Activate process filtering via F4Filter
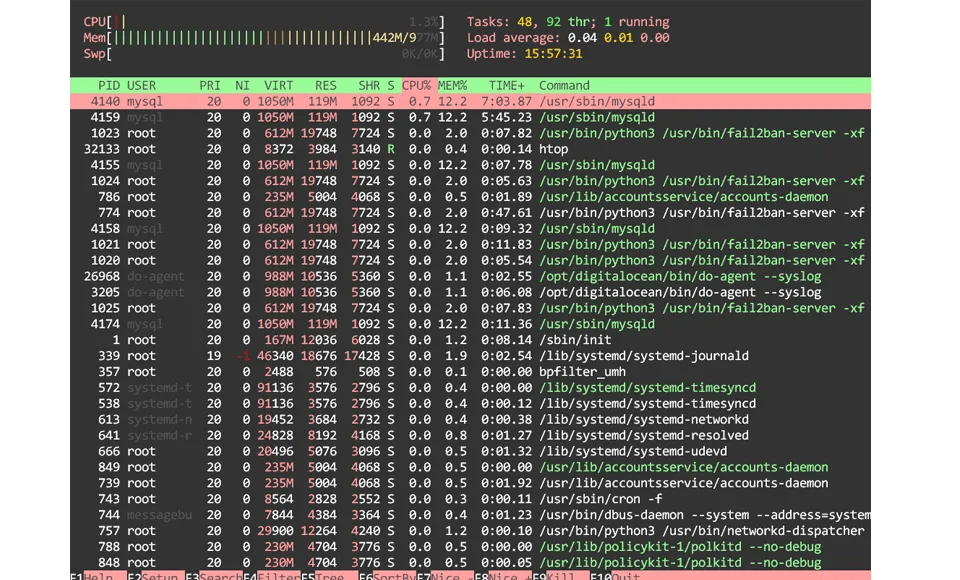960x580 pixels. 272,577
